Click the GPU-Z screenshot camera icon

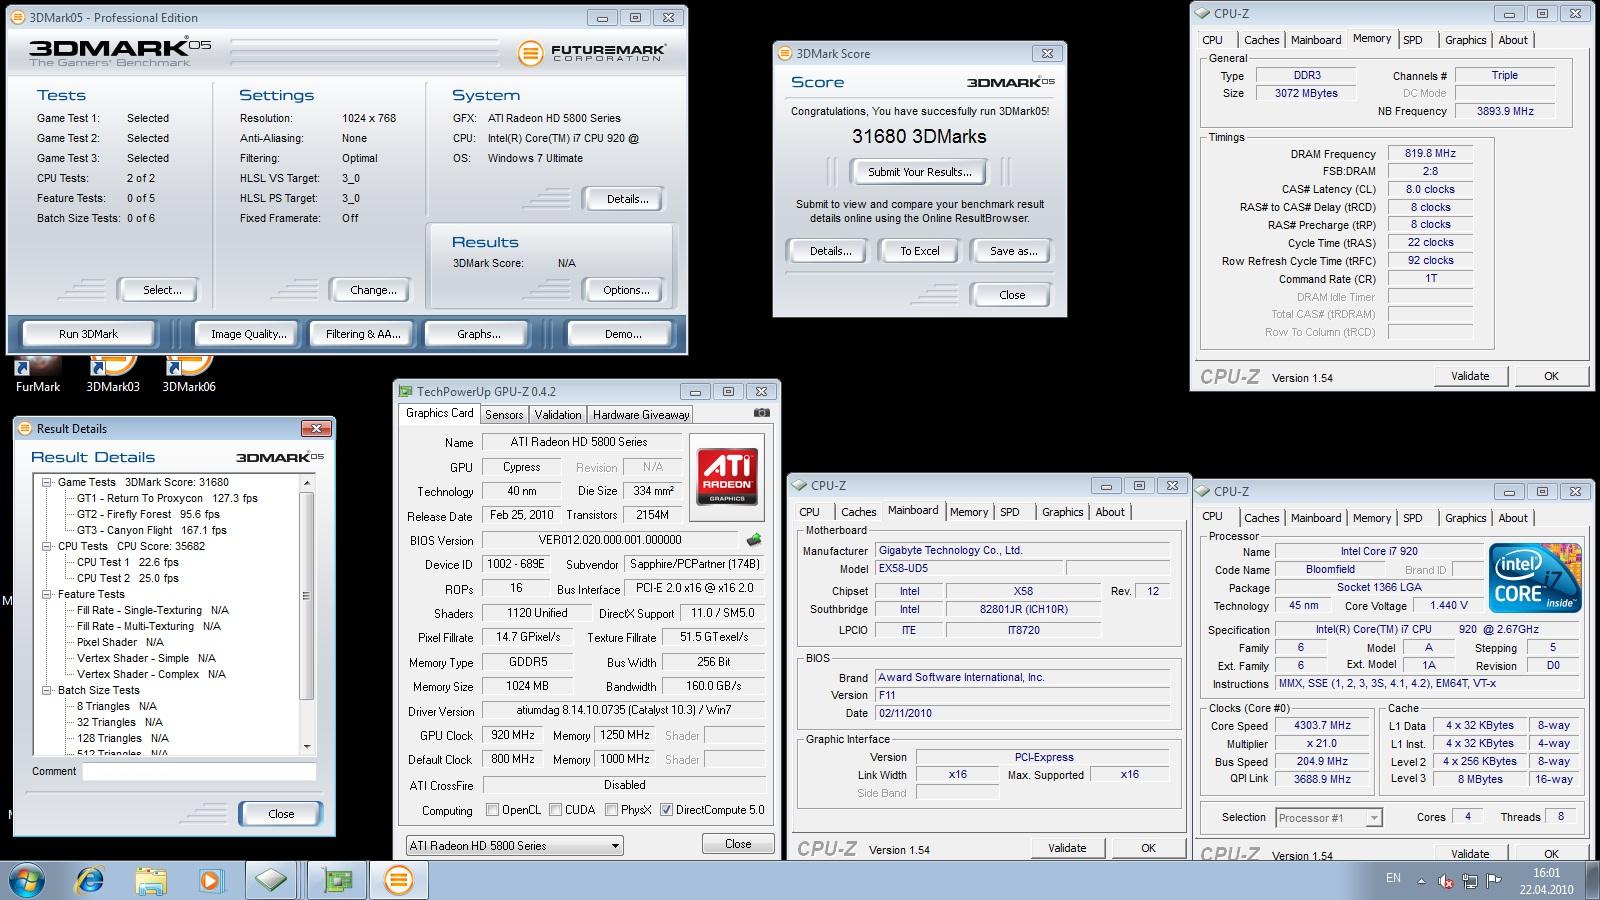click(x=761, y=413)
